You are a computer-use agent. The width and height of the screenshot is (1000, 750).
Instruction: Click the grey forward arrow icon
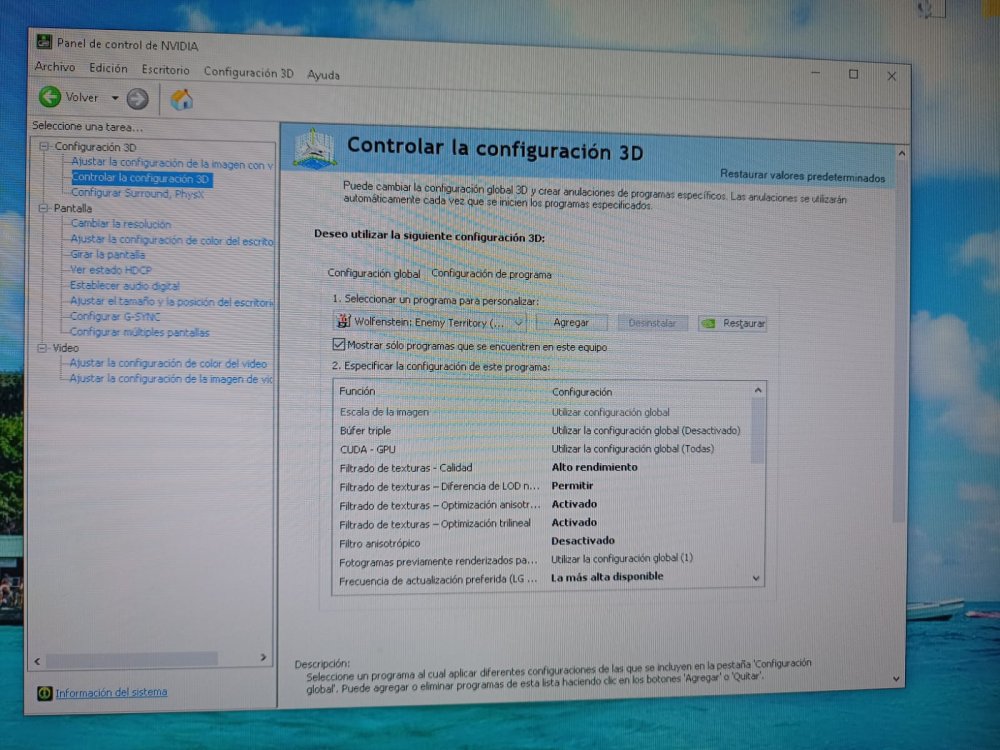pyautogui.click(x=137, y=99)
